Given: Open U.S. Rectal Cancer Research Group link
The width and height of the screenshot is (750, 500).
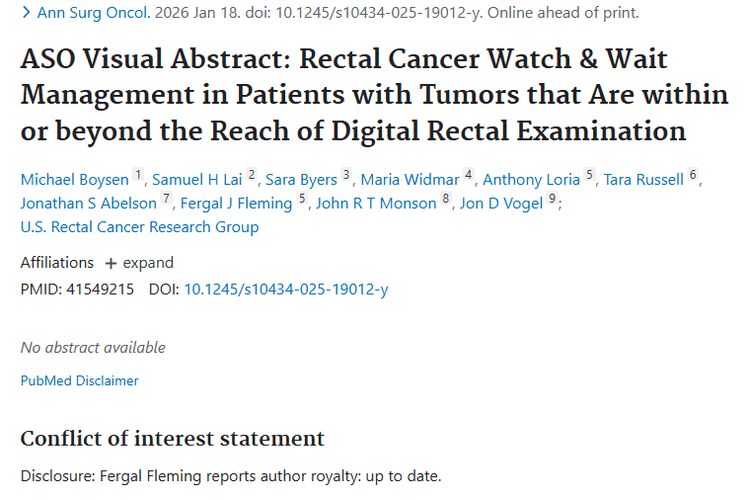Looking at the screenshot, I should [x=139, y=227].
